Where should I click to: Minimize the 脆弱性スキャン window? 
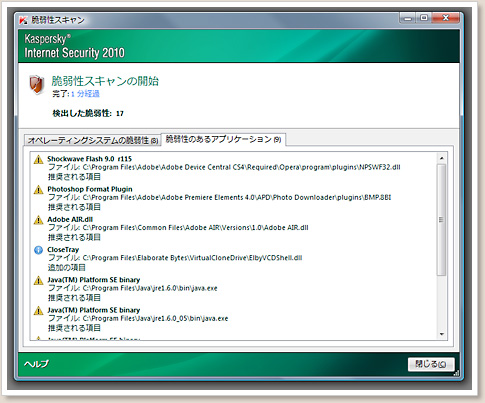(407, 18)
